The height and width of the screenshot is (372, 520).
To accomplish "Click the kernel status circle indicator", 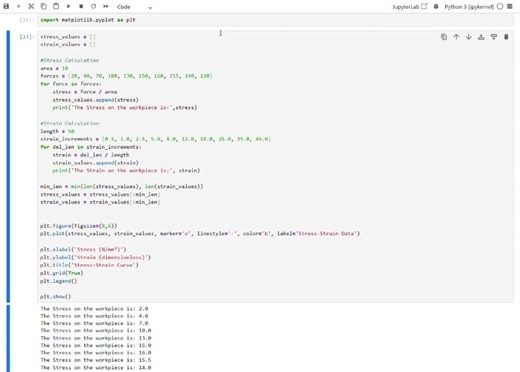I will [500, 6].
